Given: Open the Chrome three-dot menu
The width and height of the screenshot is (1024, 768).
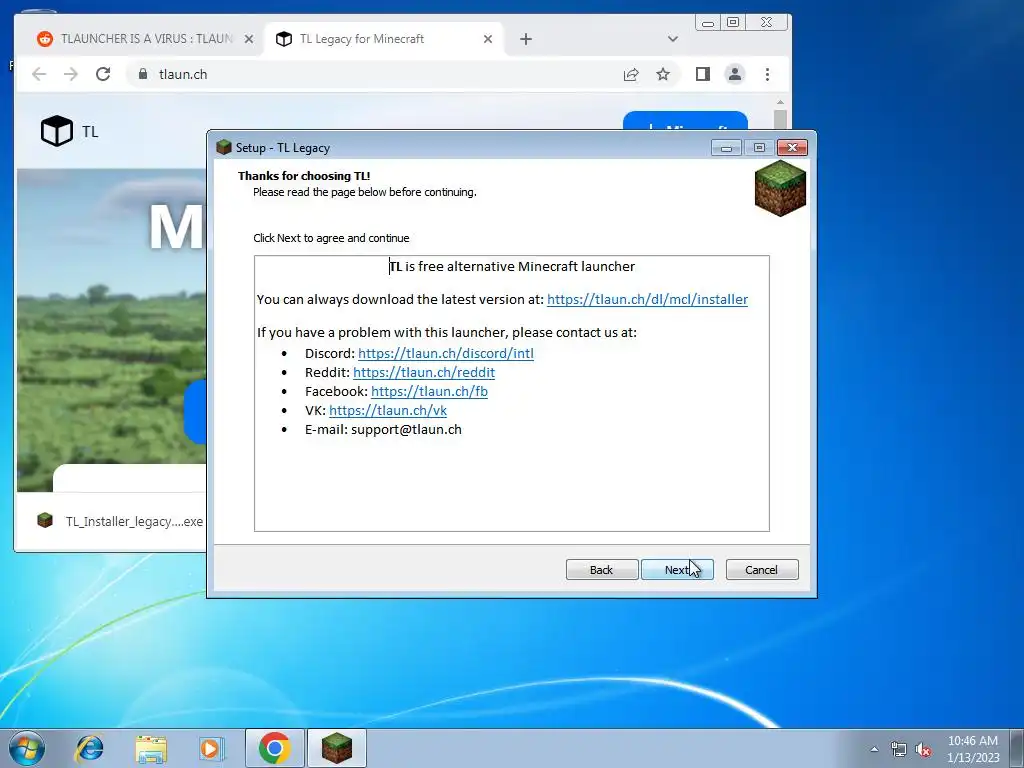Looking at the screenshot, I should tap(767, 74).
